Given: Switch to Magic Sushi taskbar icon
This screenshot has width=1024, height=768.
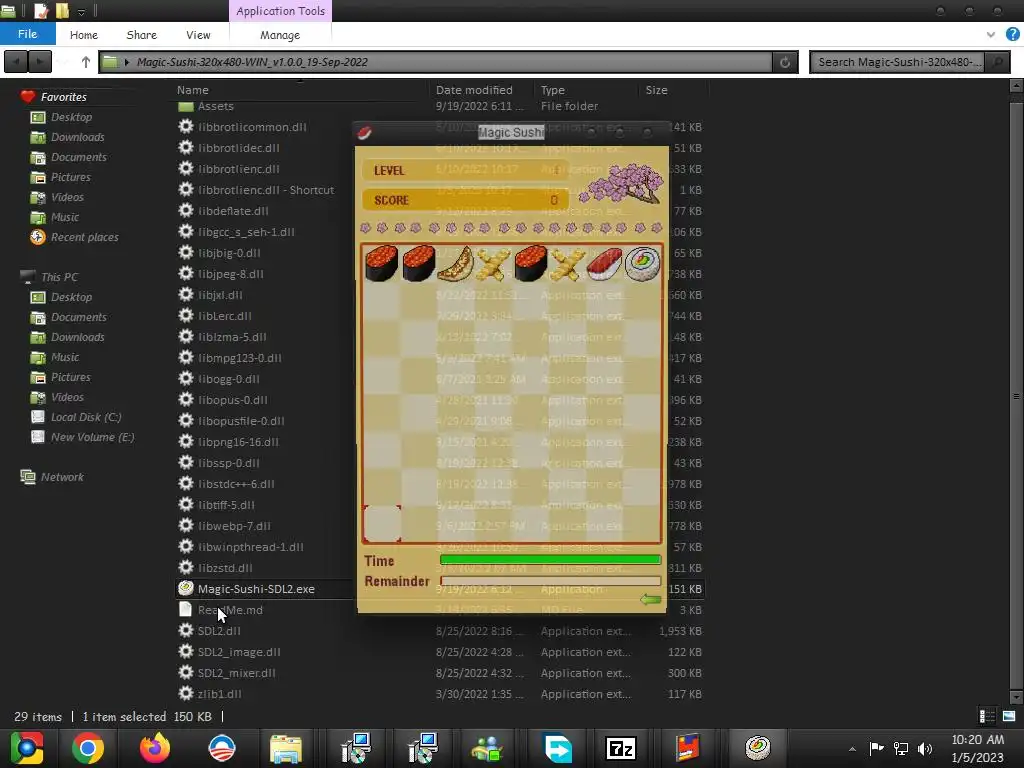Looking at the screenshot, I should point(758,748).
